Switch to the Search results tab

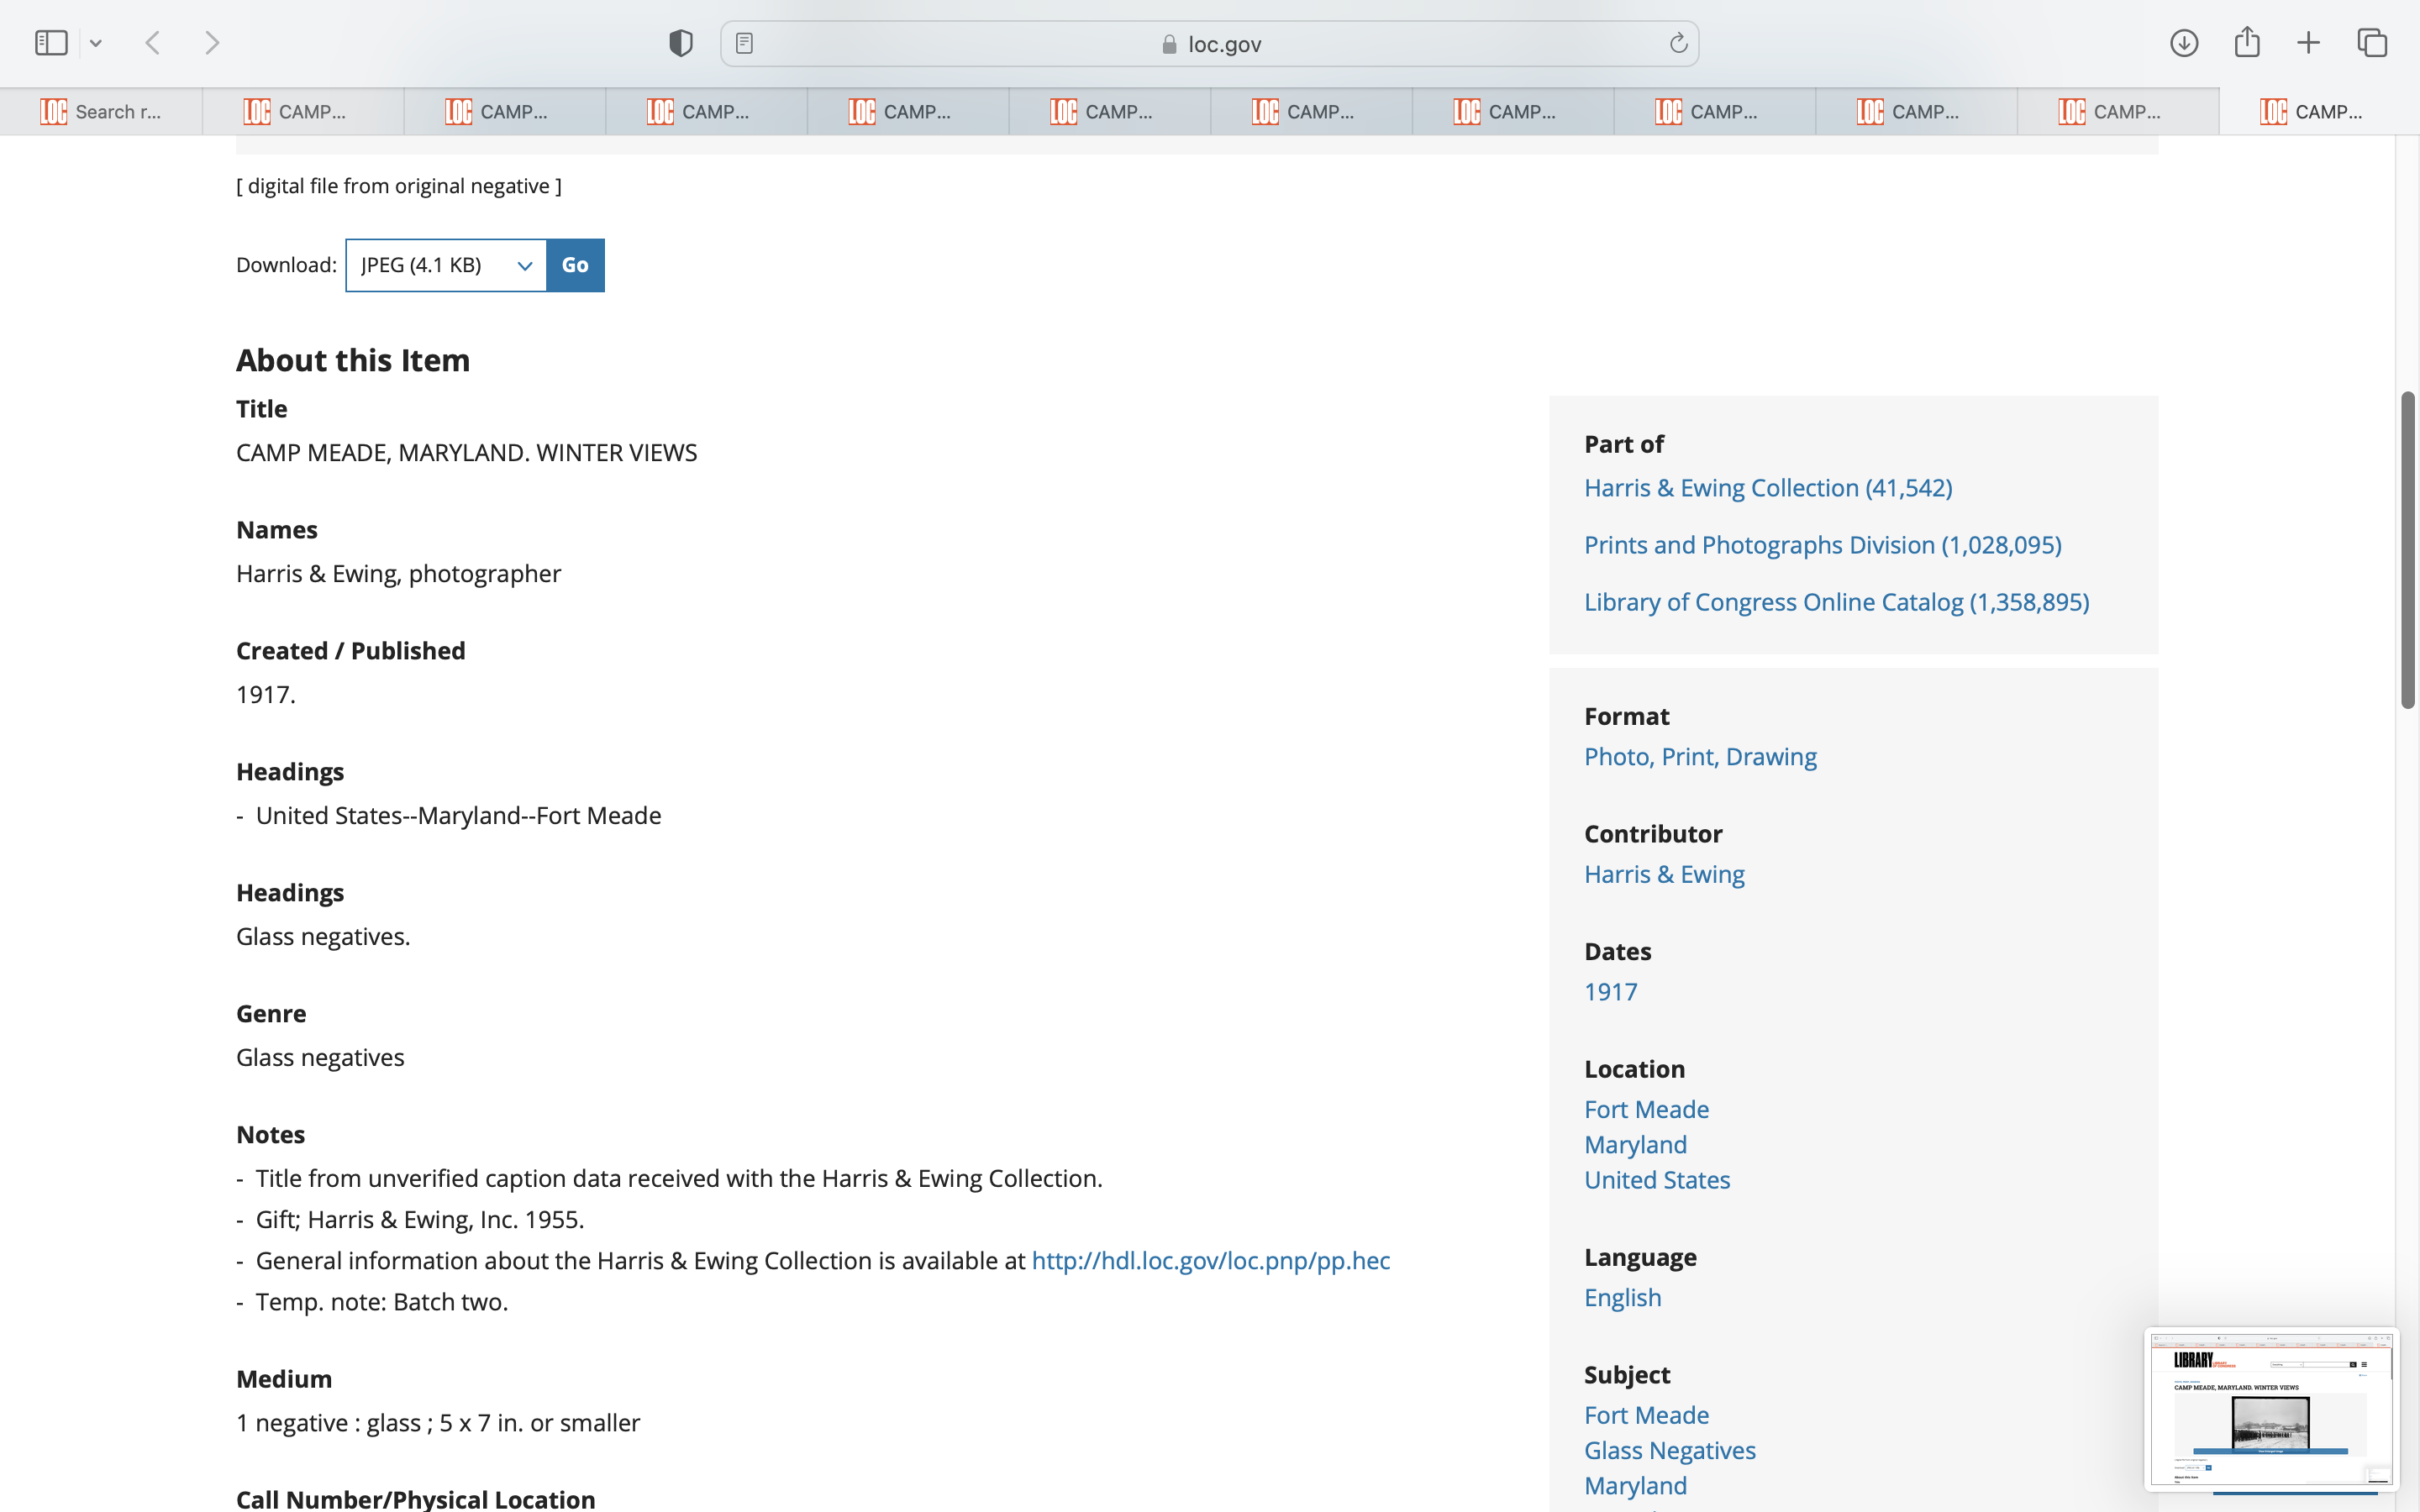[101, 112]
